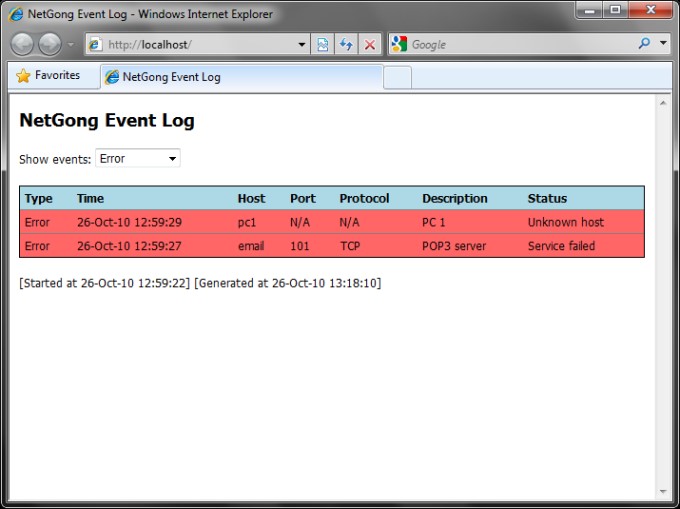Open the recent pages dropdown beside the Forward button
Viewport: 680px width, 509px height.
(x=70, y=46)
